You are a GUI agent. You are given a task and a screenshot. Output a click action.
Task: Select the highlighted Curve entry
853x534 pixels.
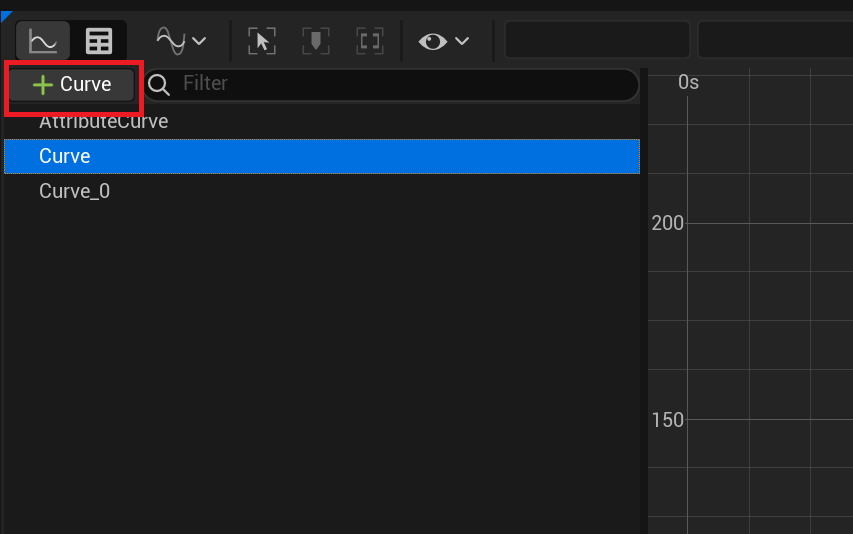click(65, 157)
